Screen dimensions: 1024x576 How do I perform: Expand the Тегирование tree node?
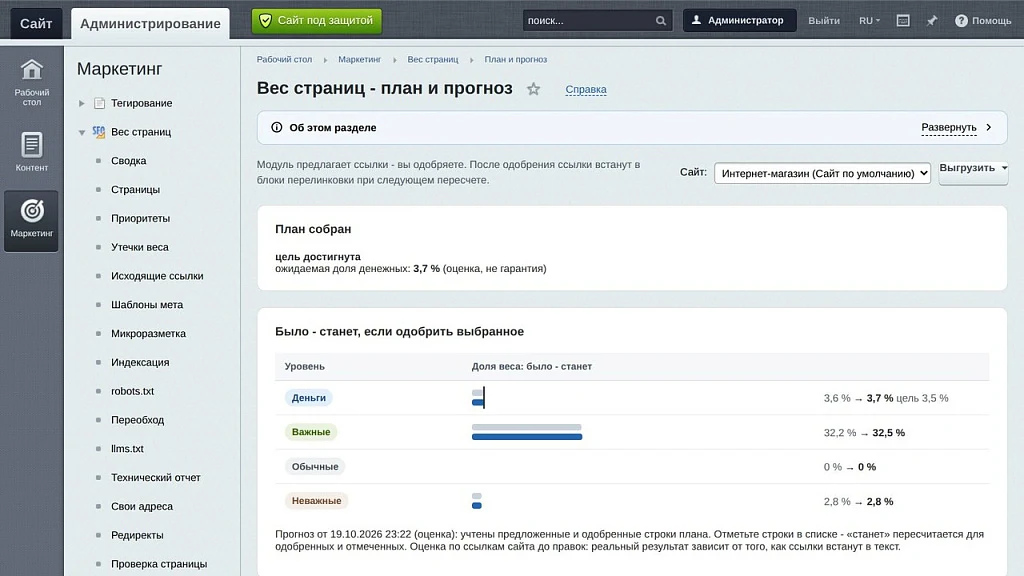click(82, 103)
